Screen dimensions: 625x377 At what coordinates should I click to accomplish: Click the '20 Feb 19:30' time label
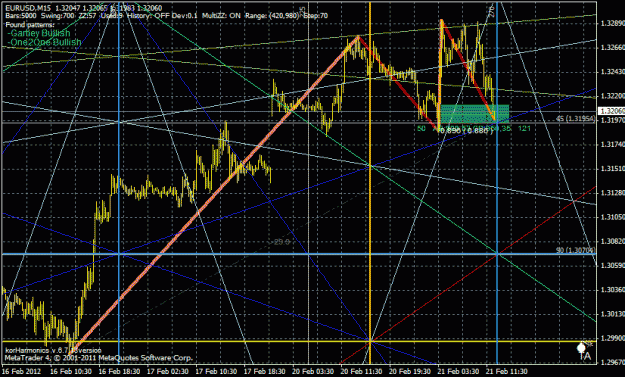pos(410,371)
